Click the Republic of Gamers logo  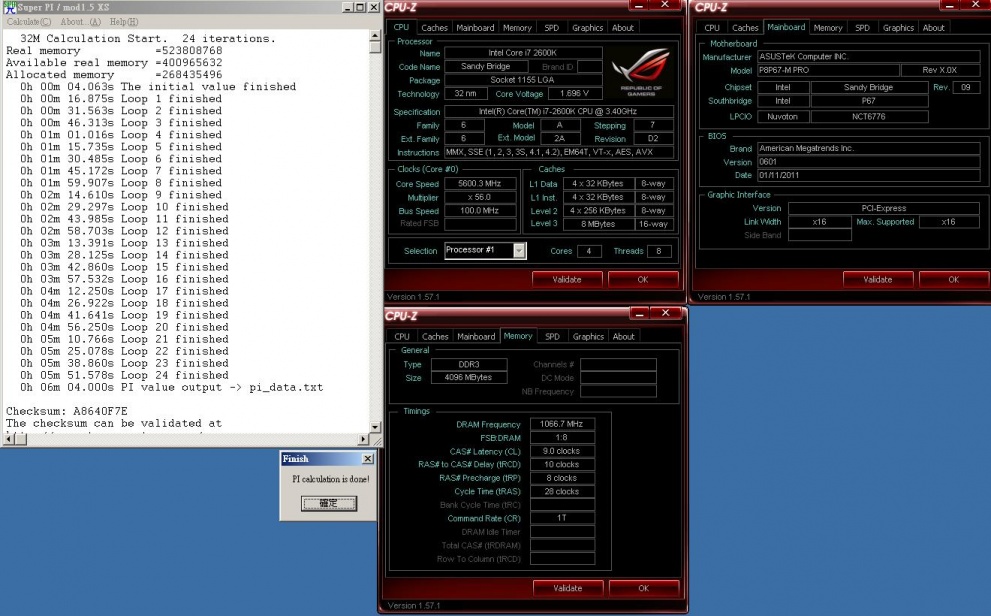pyautogui.click(x=641, y=71)
